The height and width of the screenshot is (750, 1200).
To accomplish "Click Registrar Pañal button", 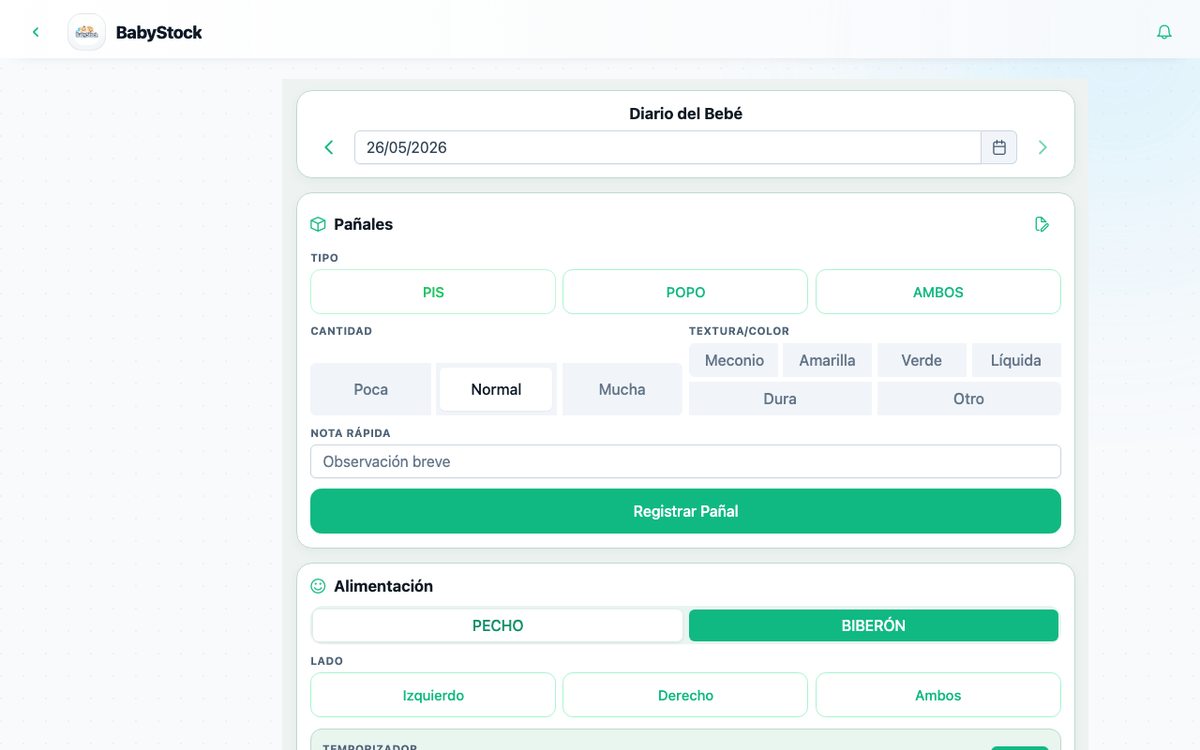I will coord(685,511).
